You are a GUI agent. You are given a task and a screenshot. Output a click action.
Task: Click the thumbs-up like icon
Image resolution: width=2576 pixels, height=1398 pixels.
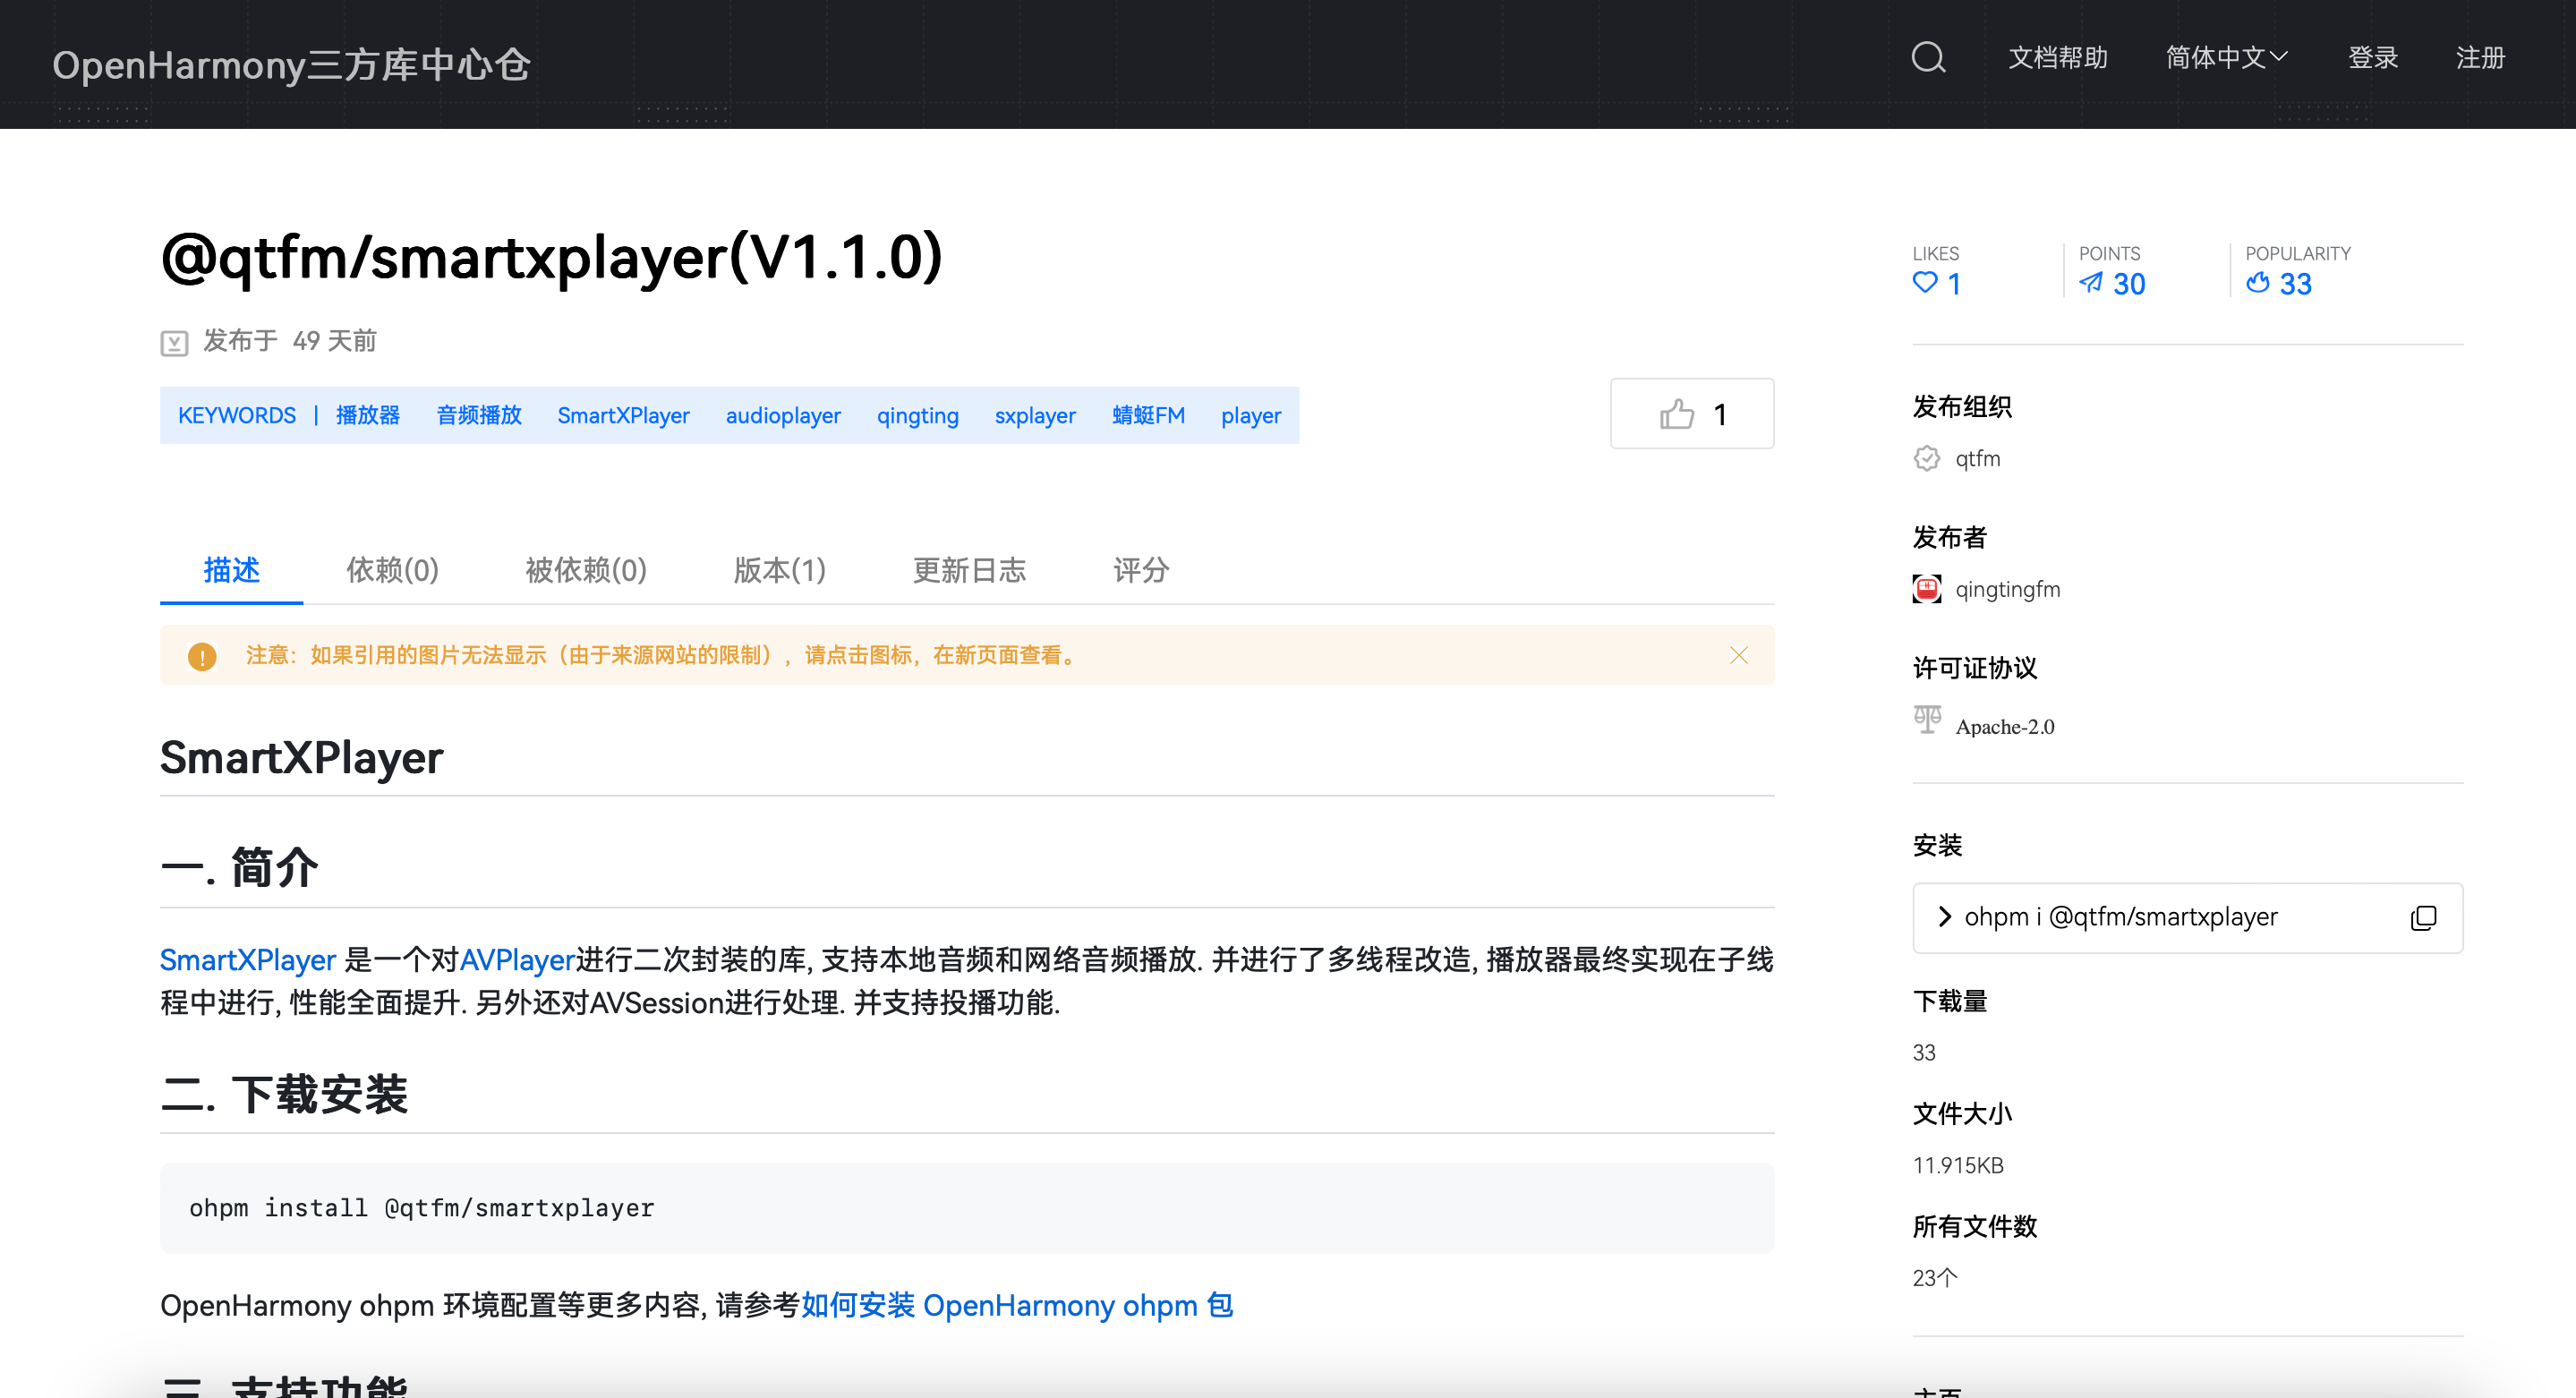pyautogui.click(x=1676, y=414)
